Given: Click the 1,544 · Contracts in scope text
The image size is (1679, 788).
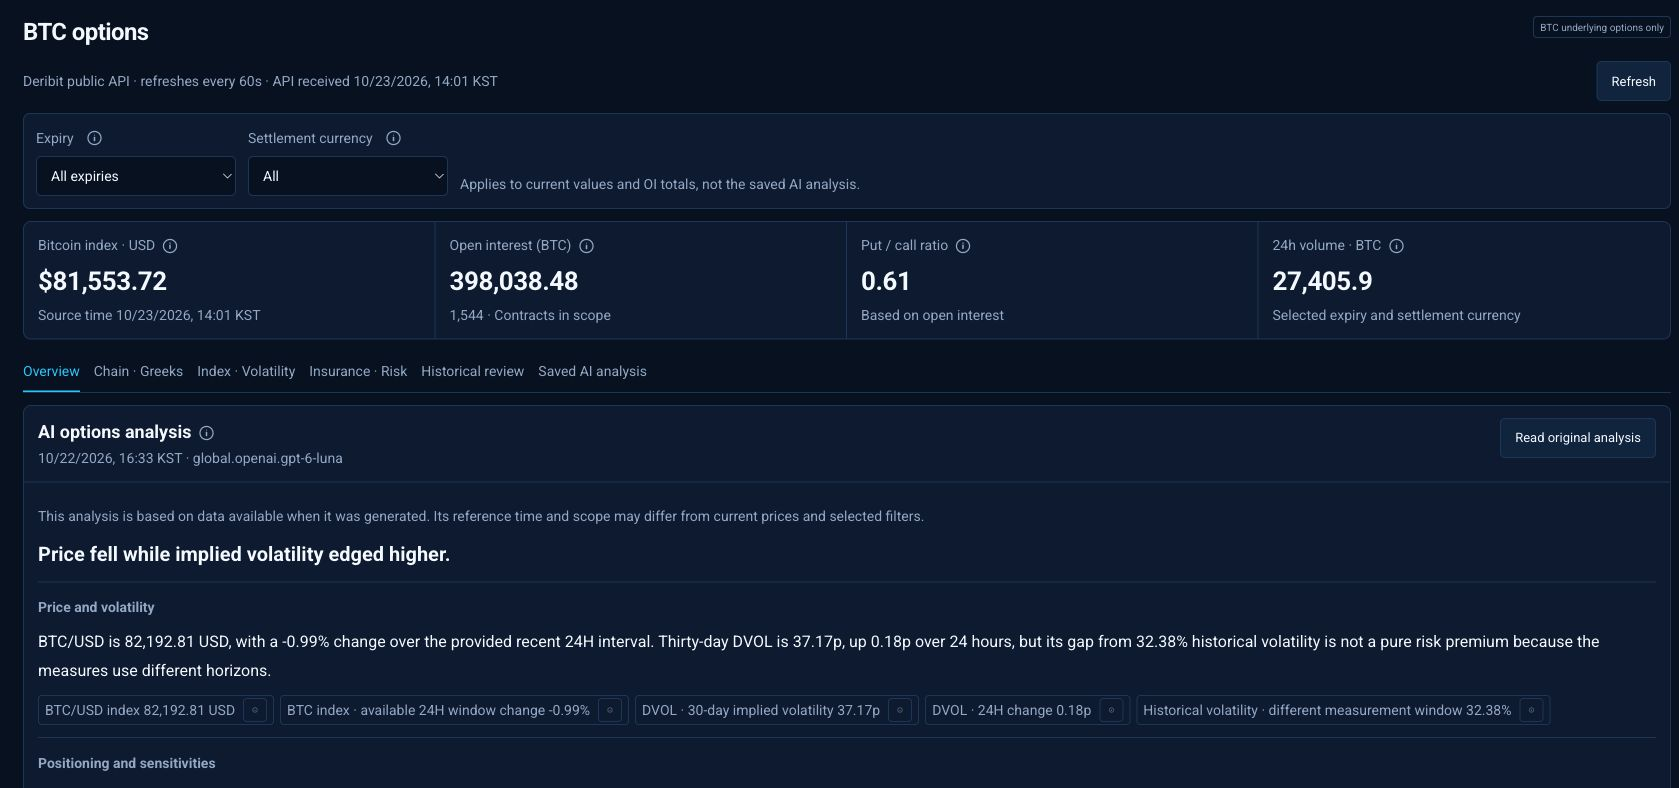Looking at the screenshot, I should point(530,315).
